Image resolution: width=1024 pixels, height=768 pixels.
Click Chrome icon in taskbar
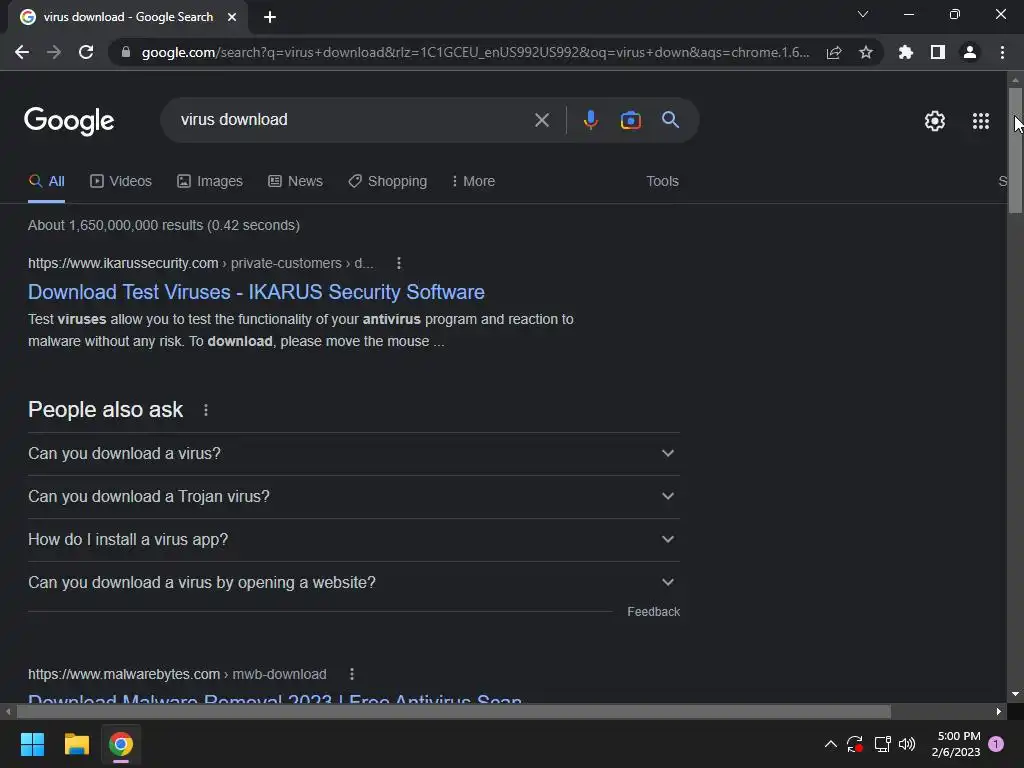pyautogui.click(x=121, y=744)
